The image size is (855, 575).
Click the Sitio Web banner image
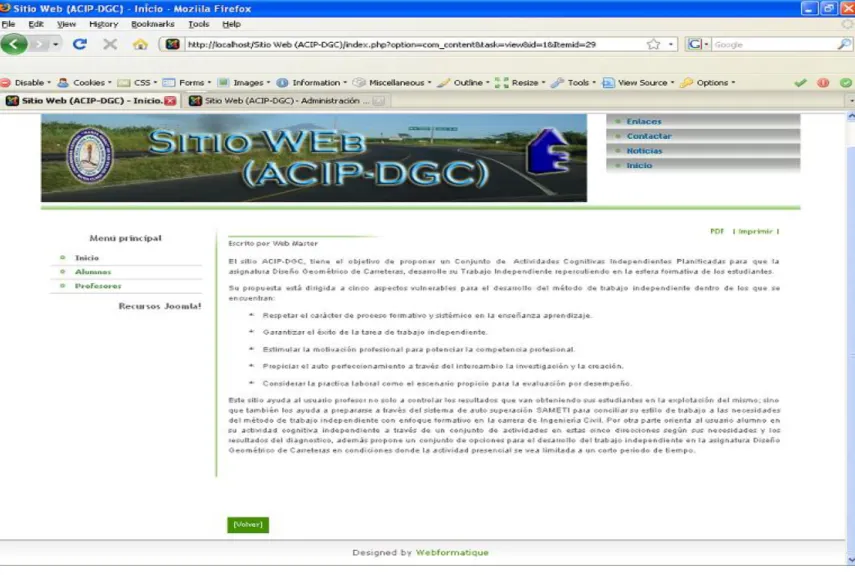(314, 158)
